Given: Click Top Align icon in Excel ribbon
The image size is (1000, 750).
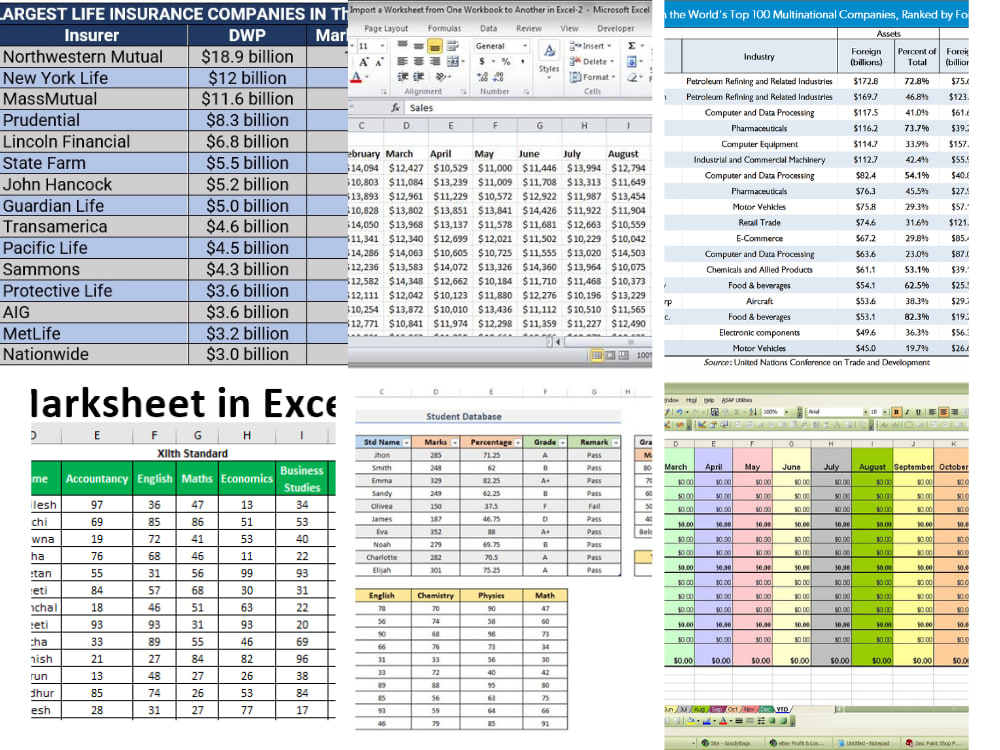Looking at the screenshot, I should 402,44.
